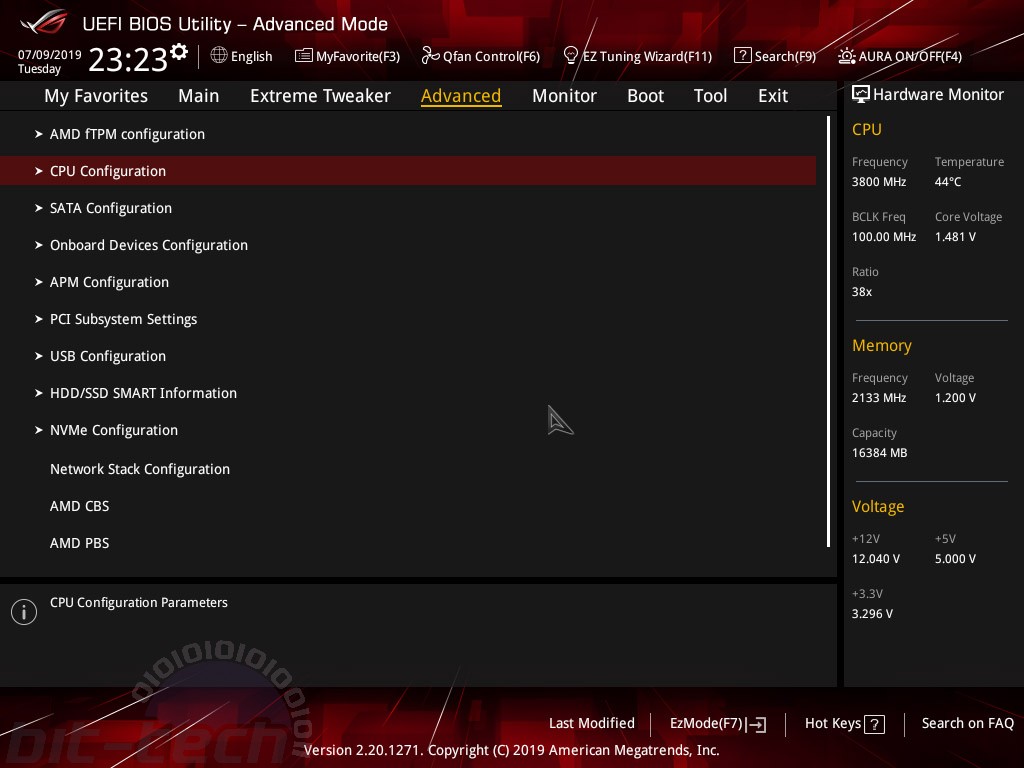Click CPU frequency value 3800 MHz
1024x768 pixels.
click(878, 182)
